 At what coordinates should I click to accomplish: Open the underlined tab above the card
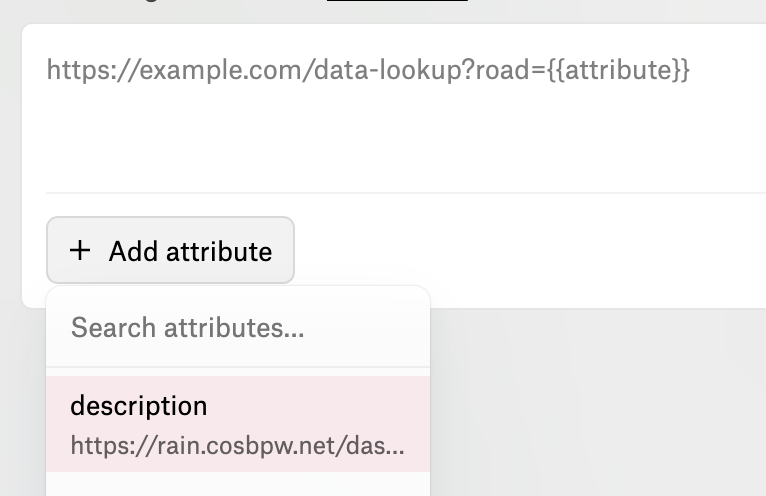[397, 0]
